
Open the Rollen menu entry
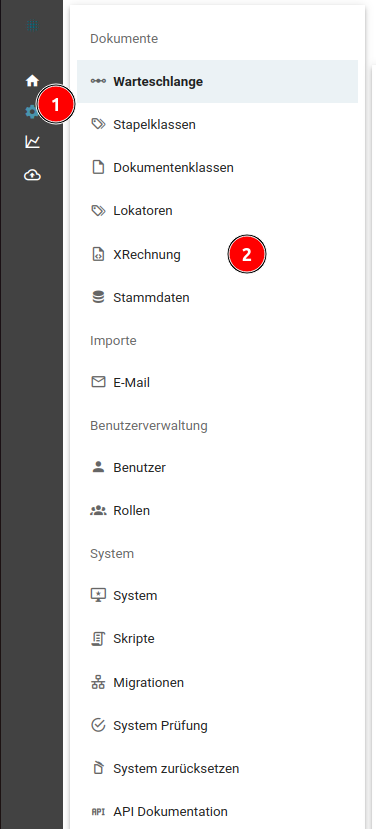217,510
